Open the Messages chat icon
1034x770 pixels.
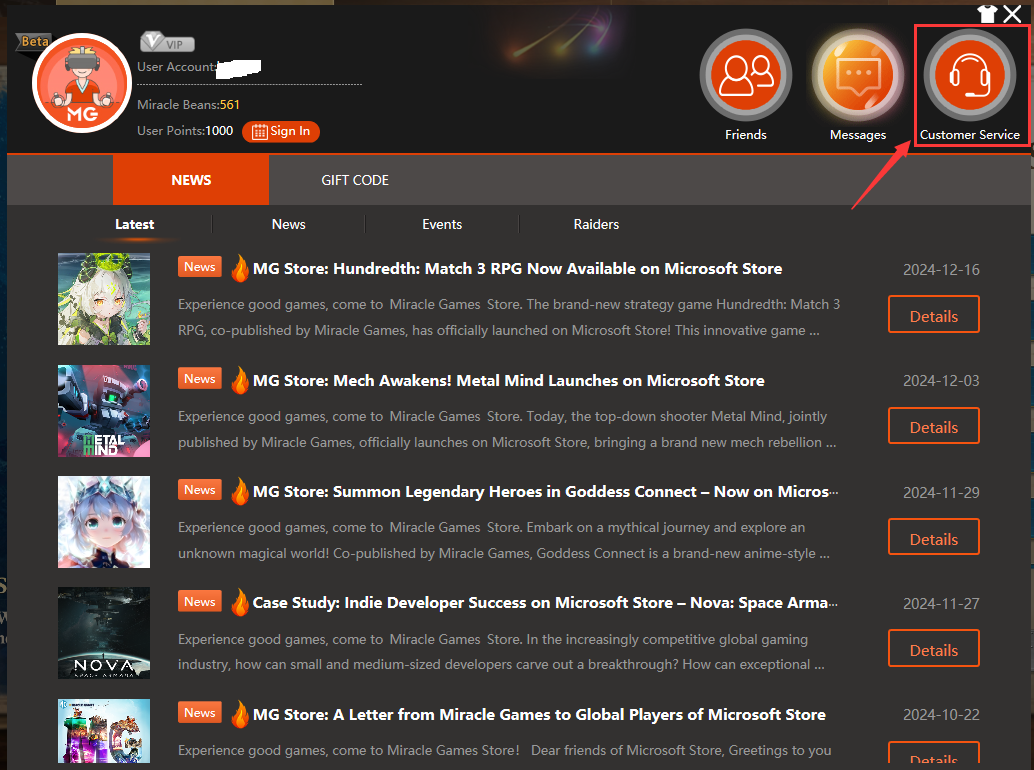point(857,76)
